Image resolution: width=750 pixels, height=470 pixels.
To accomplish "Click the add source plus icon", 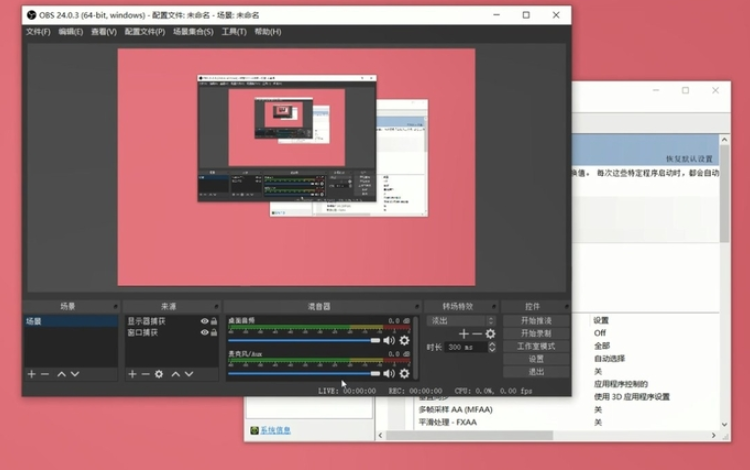I will pyautogui.click(x=132, y=374).
